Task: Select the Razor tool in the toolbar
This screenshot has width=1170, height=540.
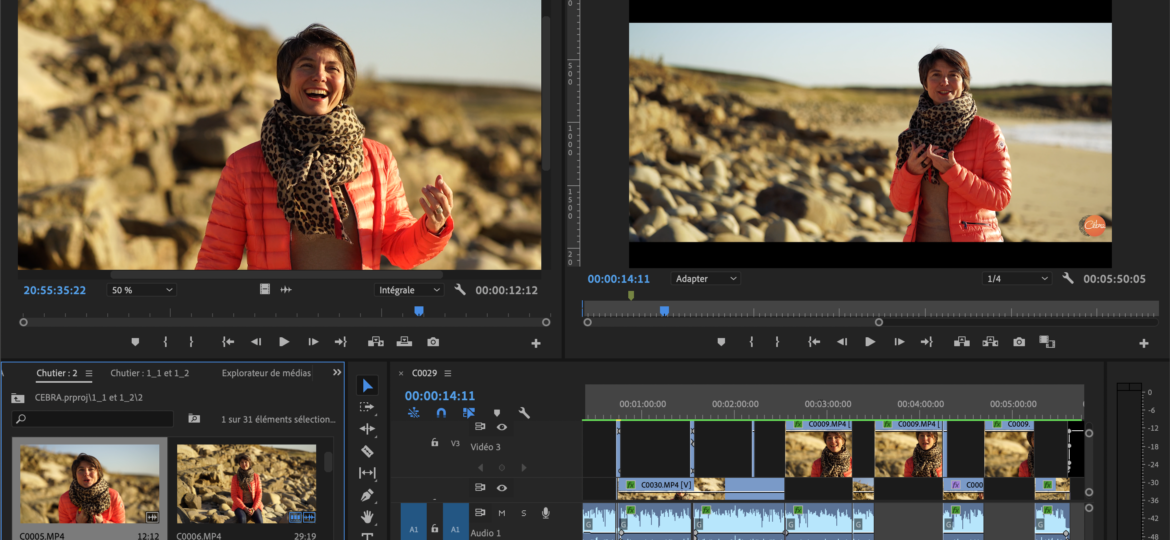Action: click(367, 451)
